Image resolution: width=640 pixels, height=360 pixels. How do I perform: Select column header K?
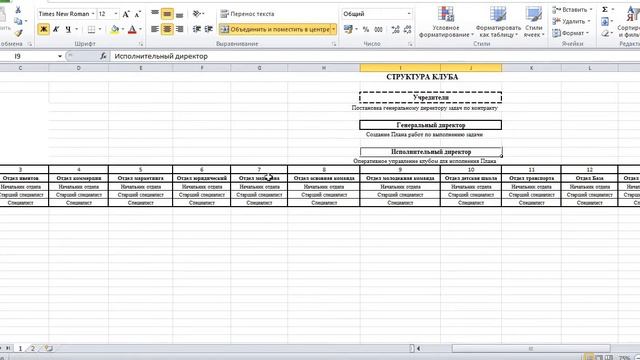tap(531, 68)
